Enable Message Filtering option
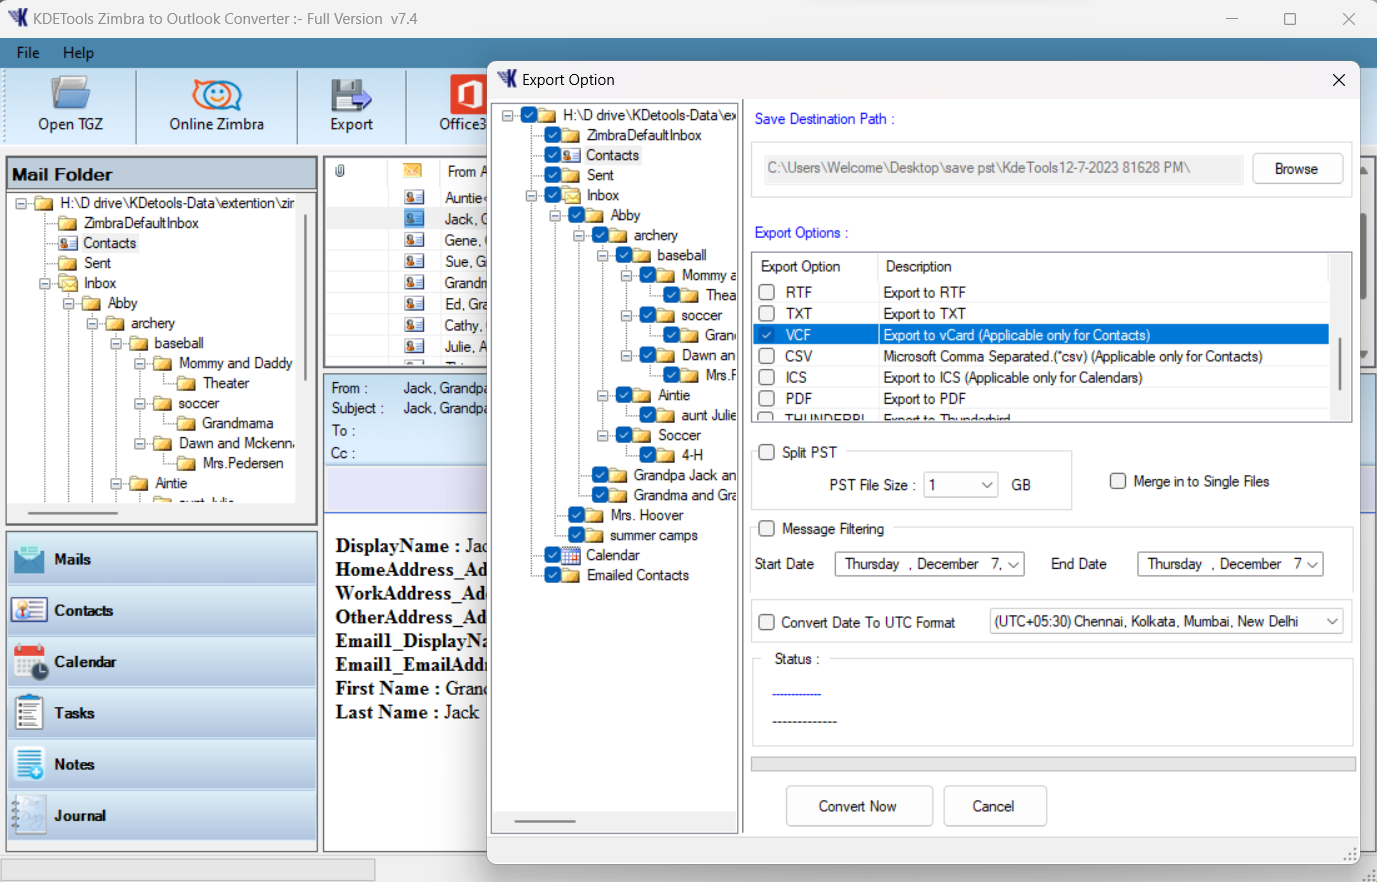The height and width of the screenshot is (882, 1377). [767, 529]
